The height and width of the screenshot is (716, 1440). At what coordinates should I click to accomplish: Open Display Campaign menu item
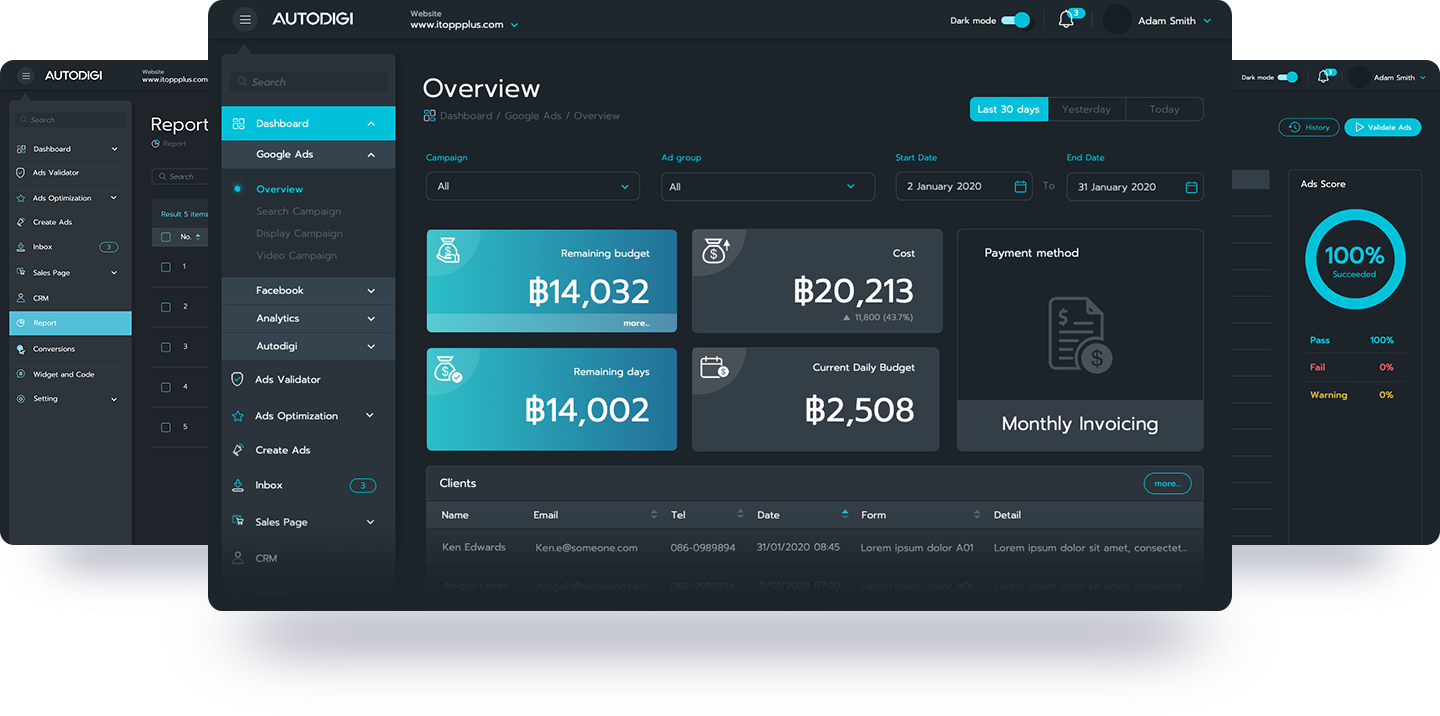click(x=299, y=234)
